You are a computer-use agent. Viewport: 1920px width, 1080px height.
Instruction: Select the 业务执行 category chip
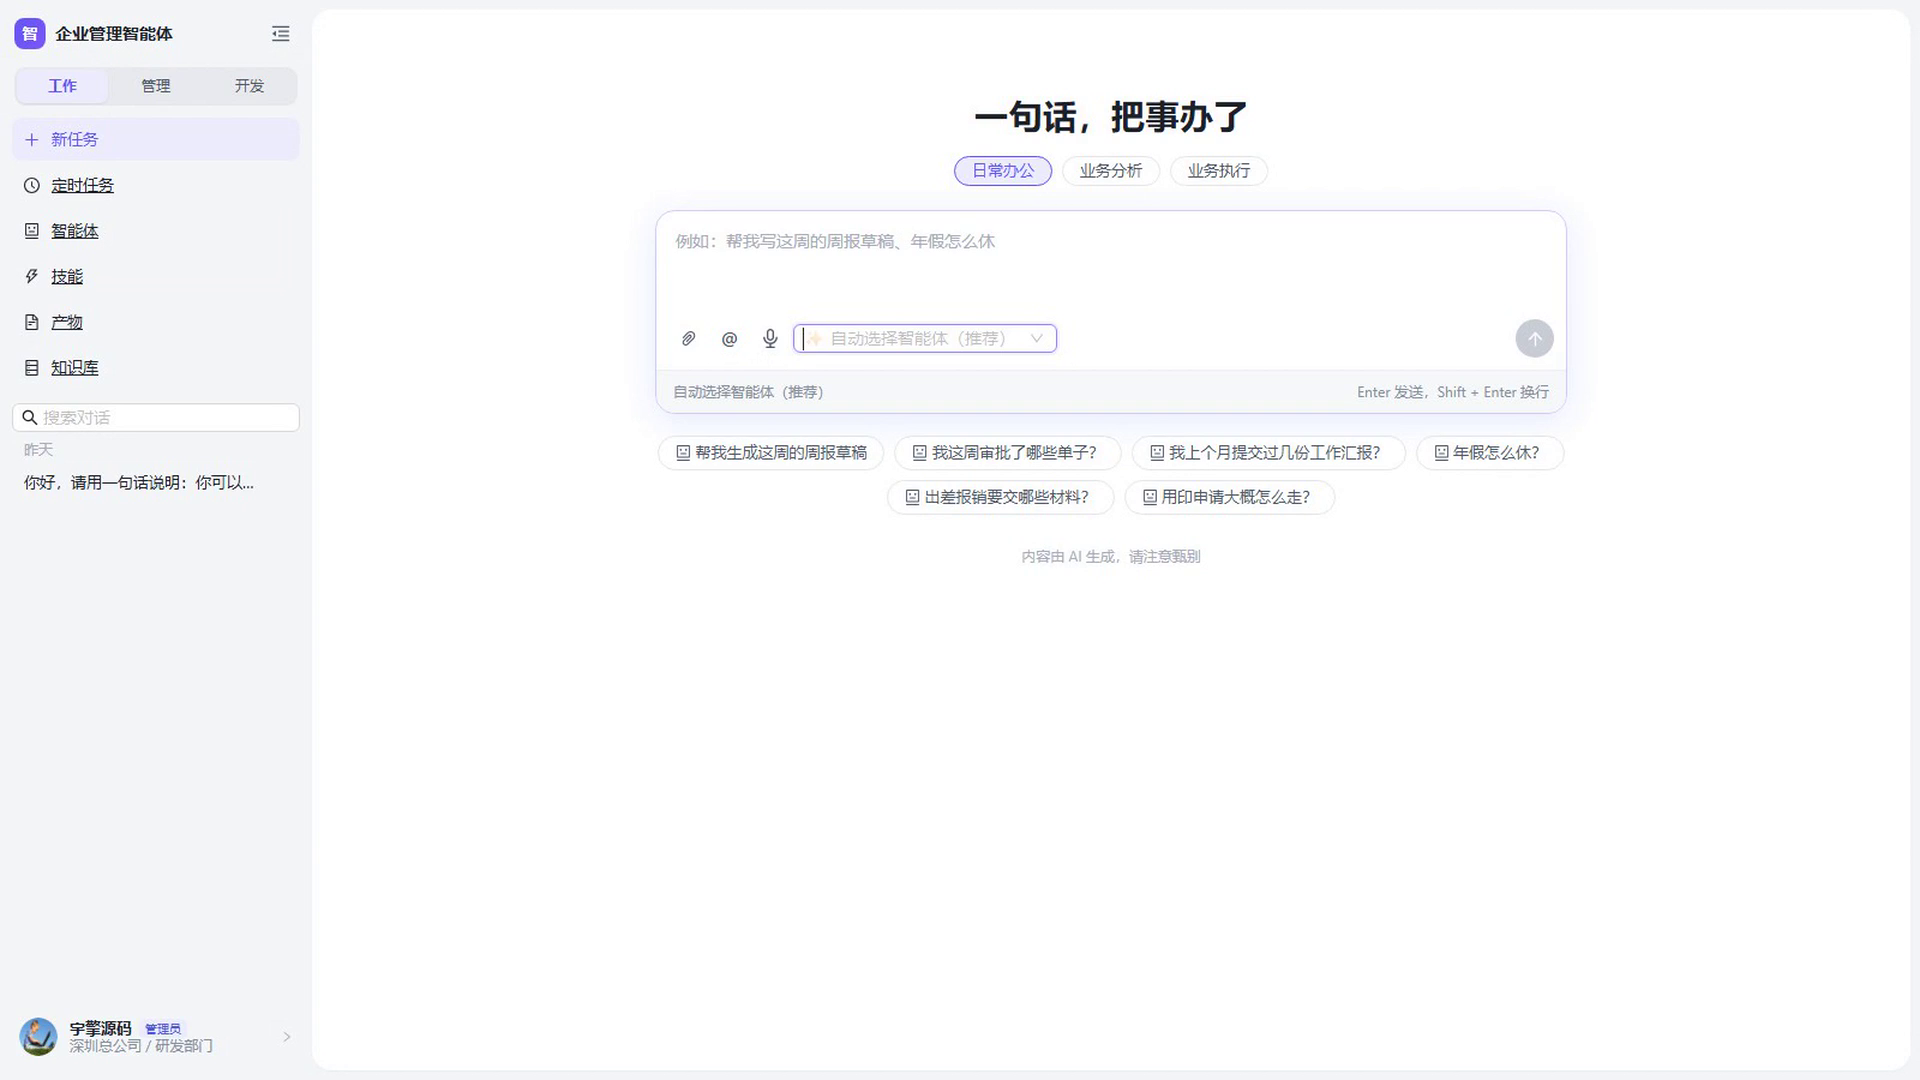click(x=1219, y=171)
